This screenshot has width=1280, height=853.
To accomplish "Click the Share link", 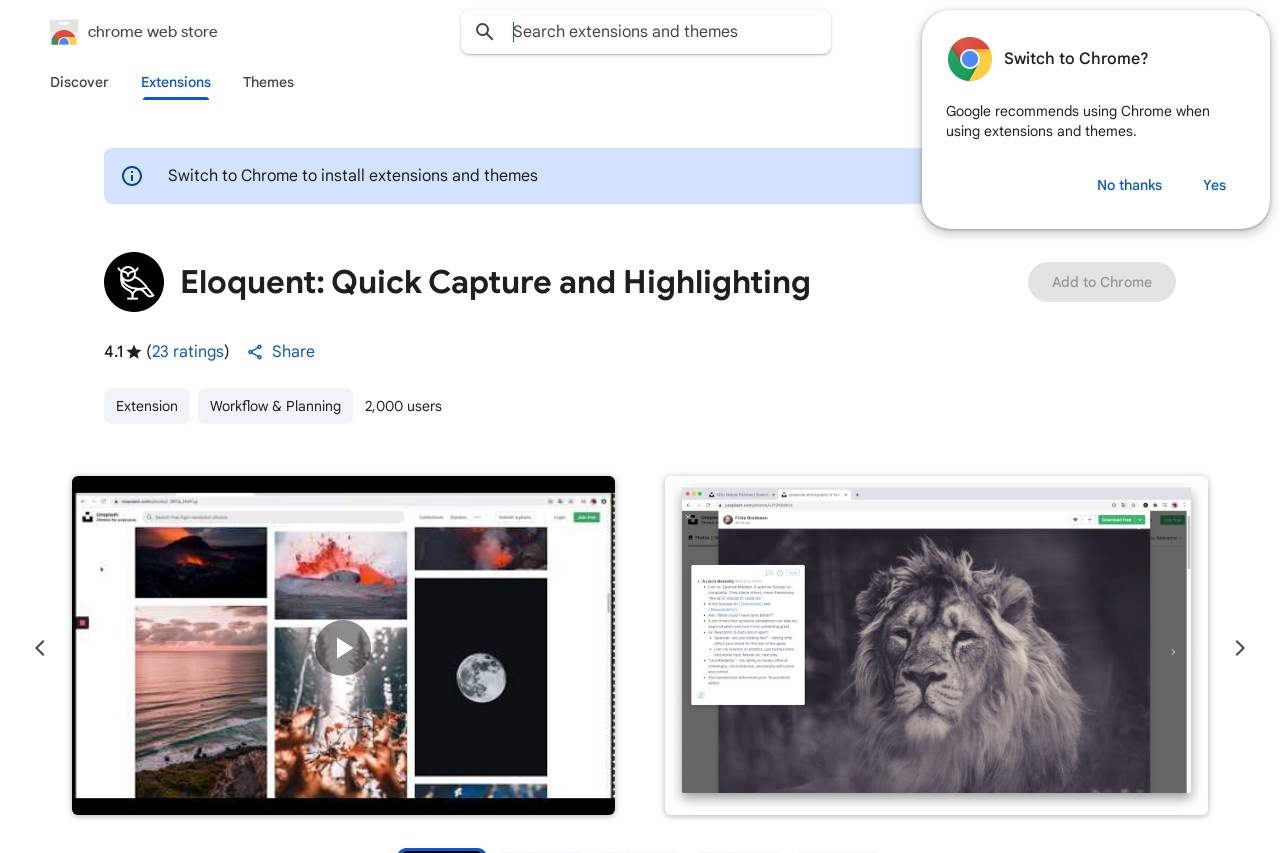I will point(281,352).
